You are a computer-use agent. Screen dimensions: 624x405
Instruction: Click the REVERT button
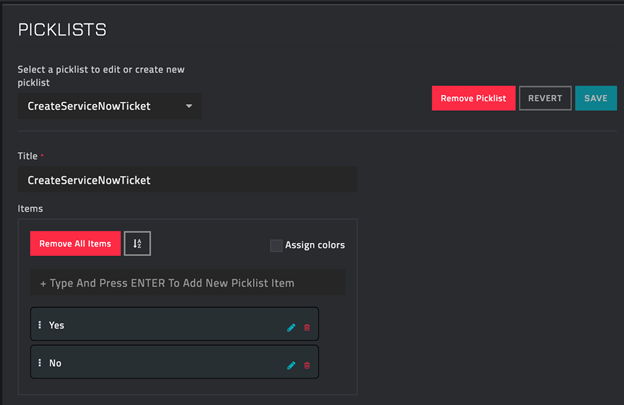click(x=545, y=98)
